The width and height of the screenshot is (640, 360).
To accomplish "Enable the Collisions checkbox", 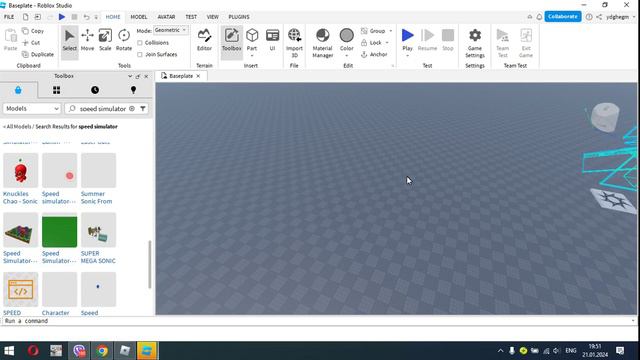I will [140, 43].
